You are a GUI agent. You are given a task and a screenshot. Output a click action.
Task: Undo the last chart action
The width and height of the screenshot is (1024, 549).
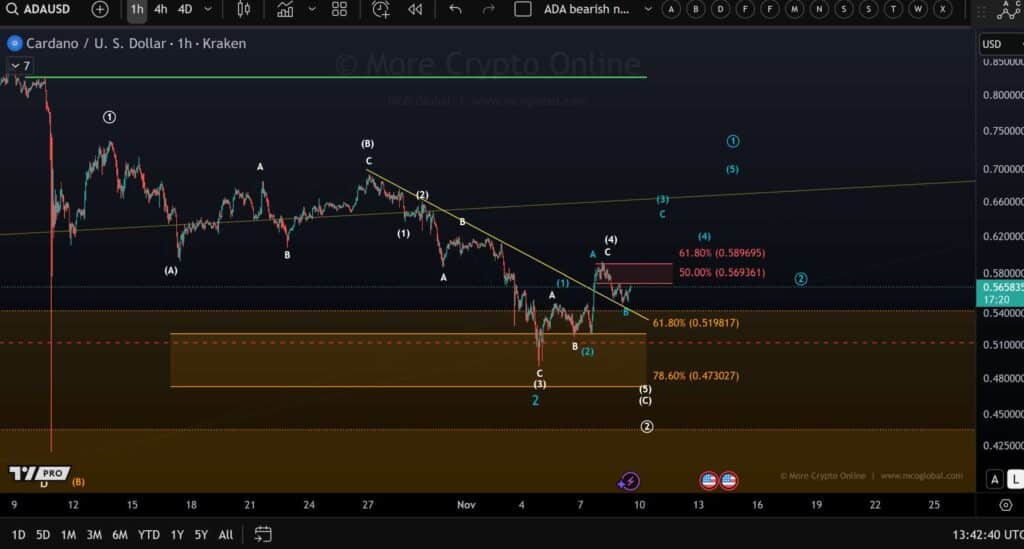click(x=456, y=9)
